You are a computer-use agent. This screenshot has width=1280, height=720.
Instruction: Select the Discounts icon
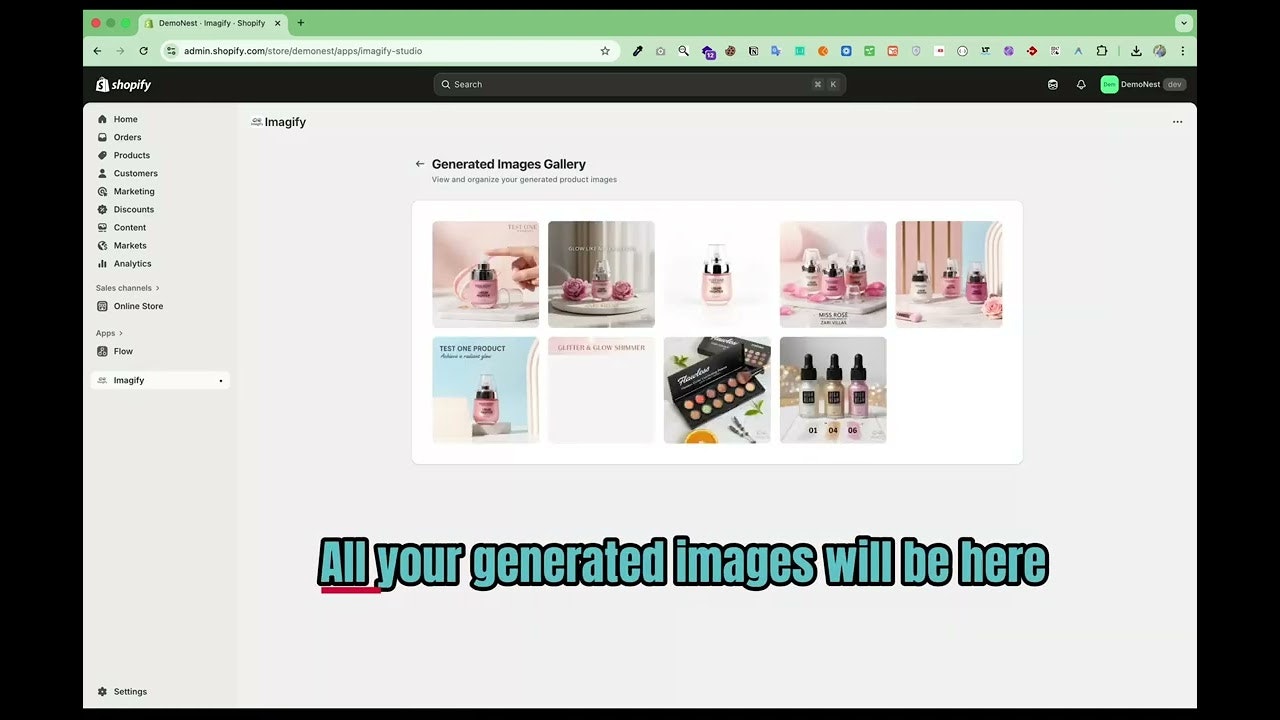click(x=102, y=209)
